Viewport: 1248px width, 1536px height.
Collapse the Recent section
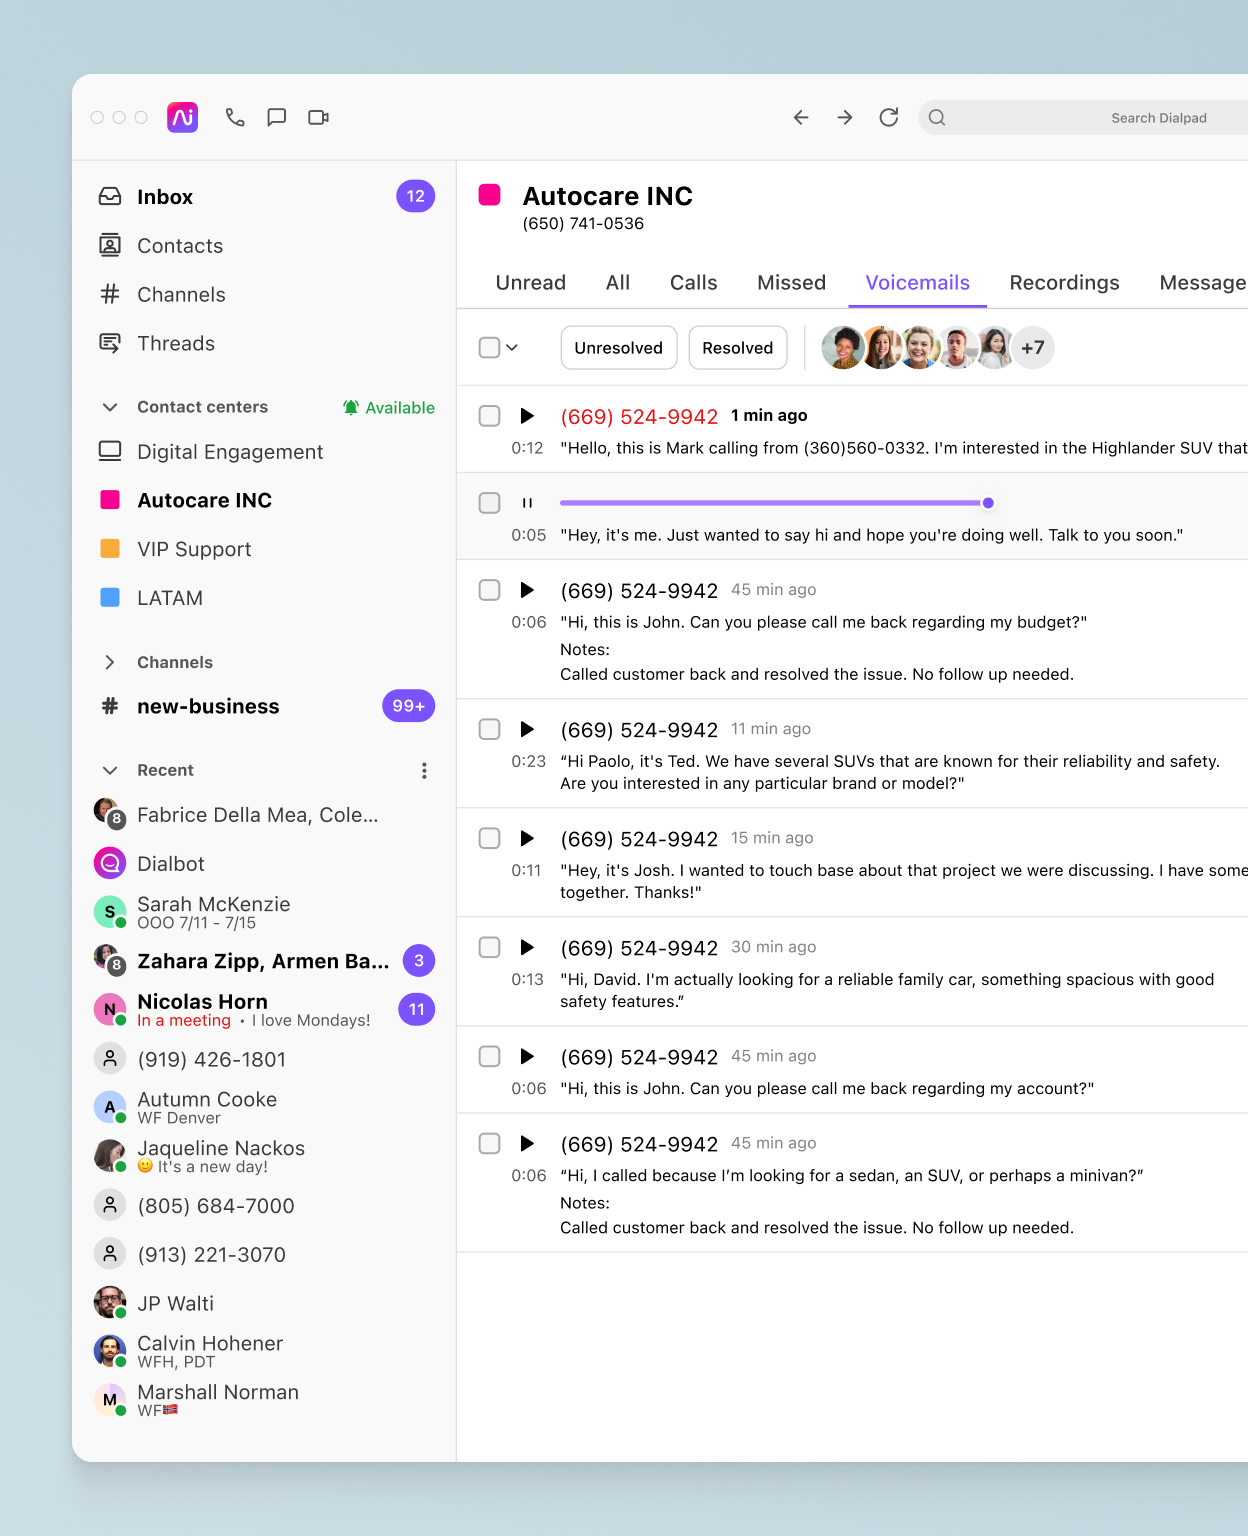pos(110,770)
